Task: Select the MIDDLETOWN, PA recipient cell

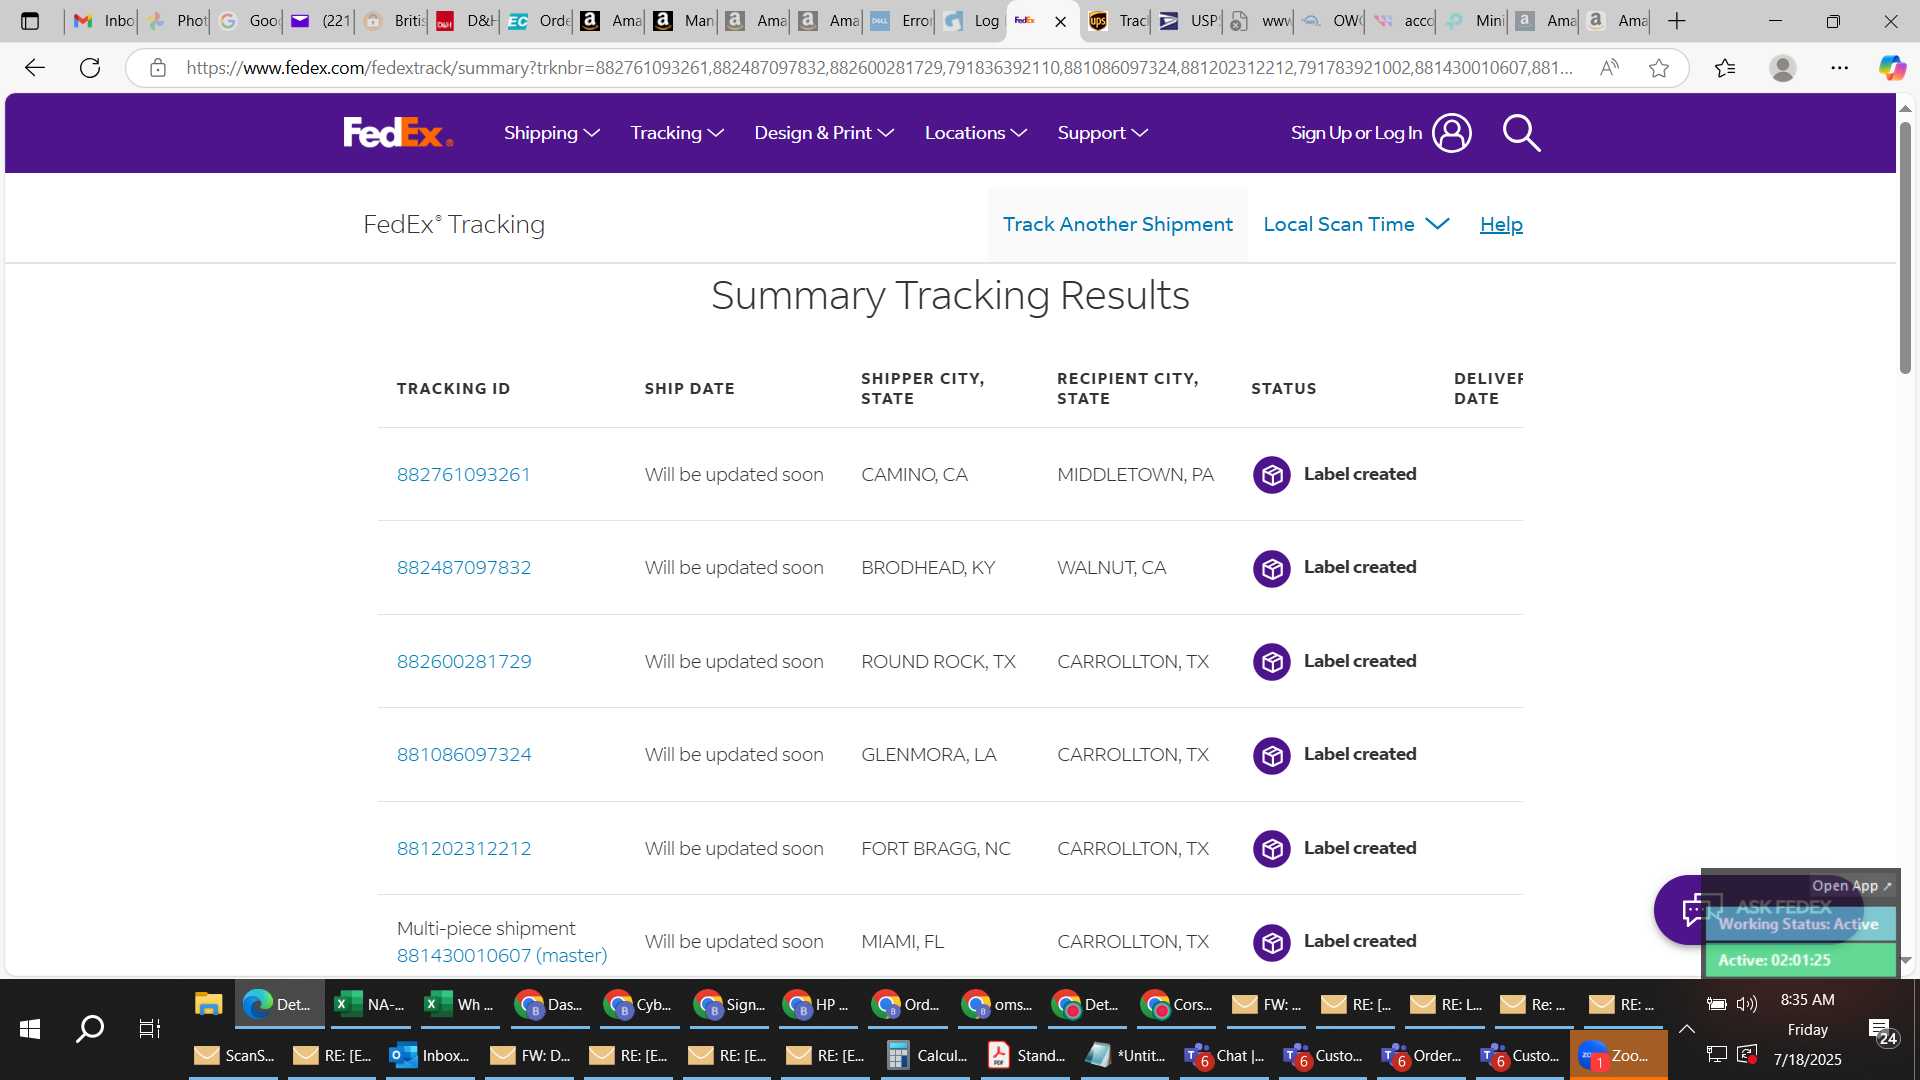Action: tap(1135, 475)
